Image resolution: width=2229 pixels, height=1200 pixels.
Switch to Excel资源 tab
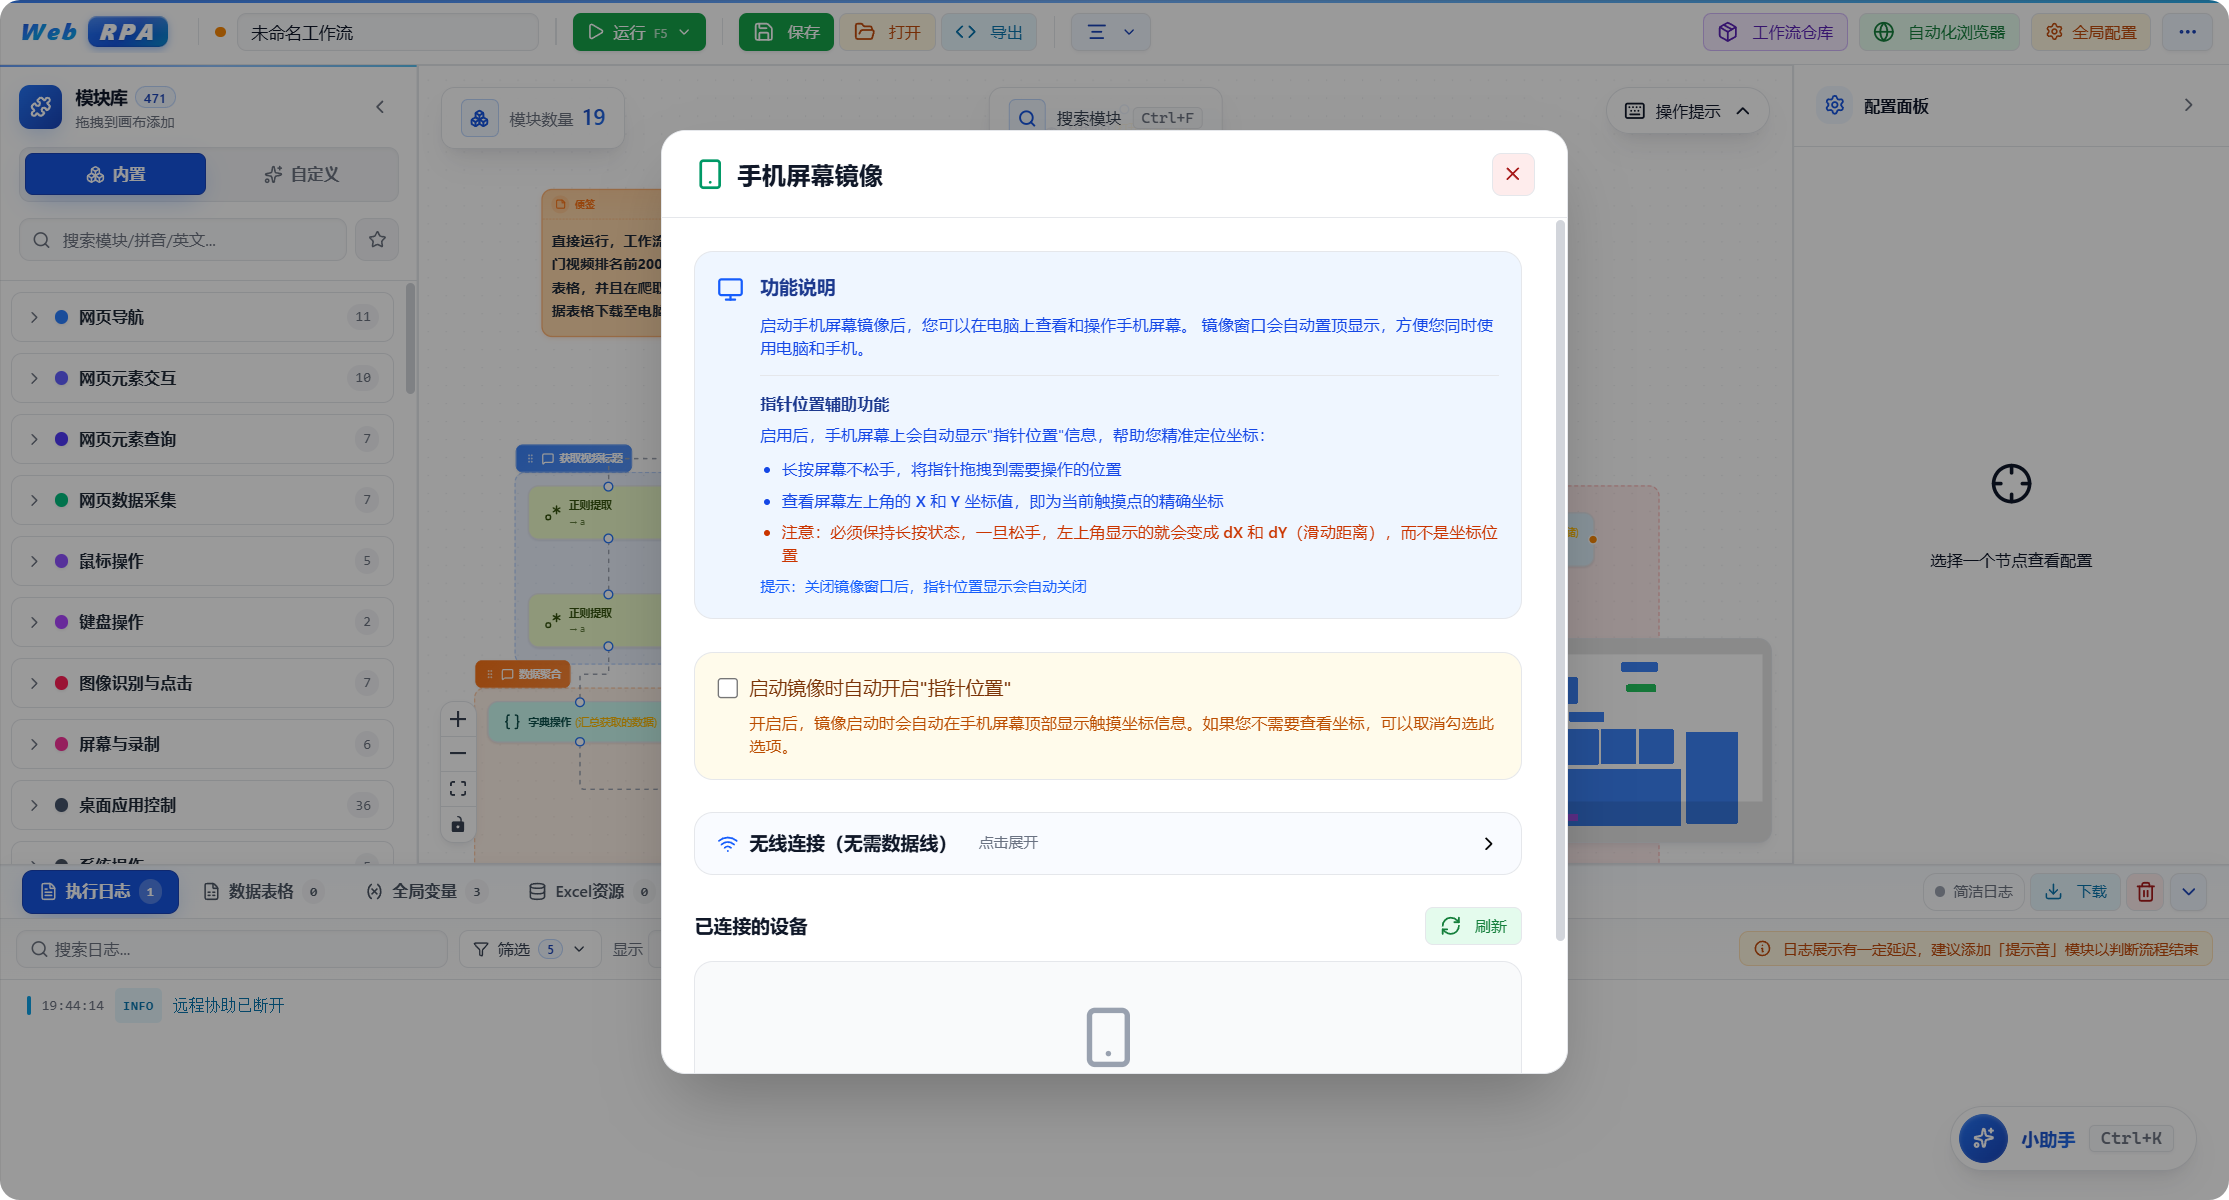(590, 891)
